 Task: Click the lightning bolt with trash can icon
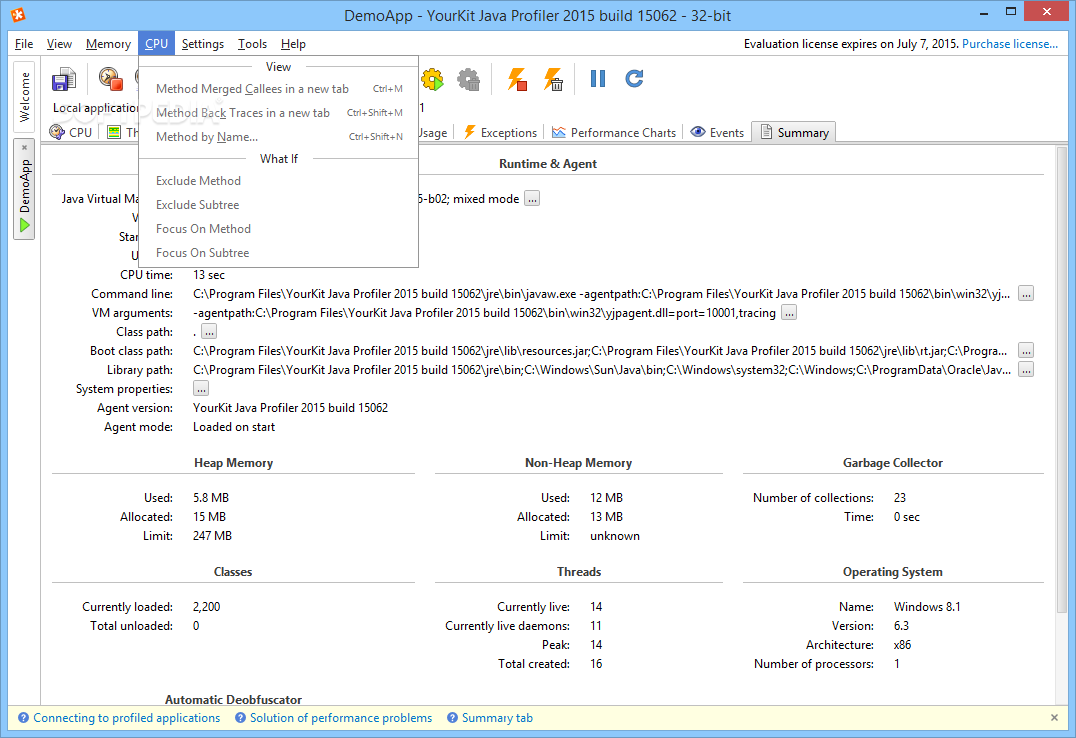click(554, 79)
